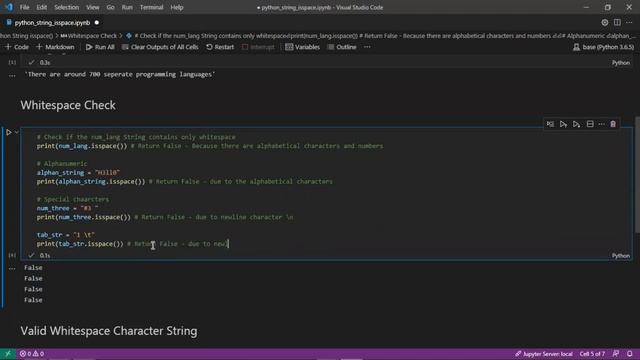Image resolution: width=640 pixels, height=360 pixels.
Task: Click the Interrupt kernel button
Action: pos(258,47)
